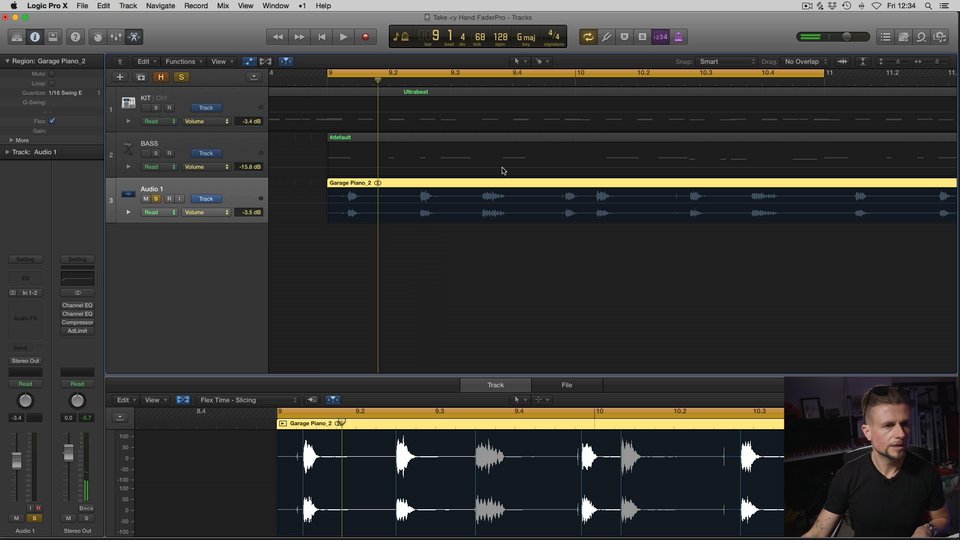
Task: Enable the Mute checkbox in Region inspector
Action: click(52, 73)
